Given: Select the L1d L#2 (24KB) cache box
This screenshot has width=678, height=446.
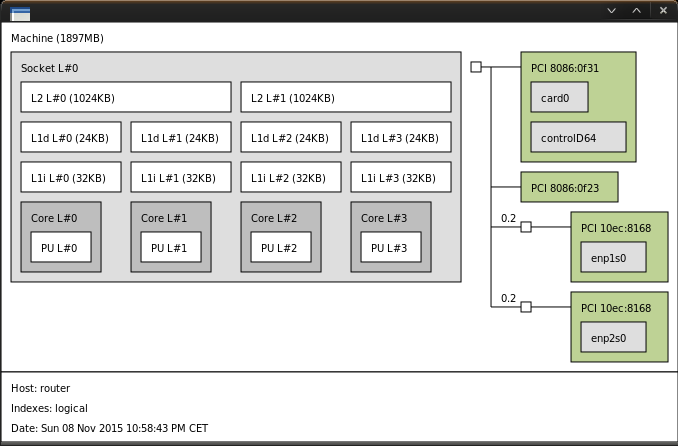Looking at the screenshot, I should pyautogui.click(x=291, y=138).
